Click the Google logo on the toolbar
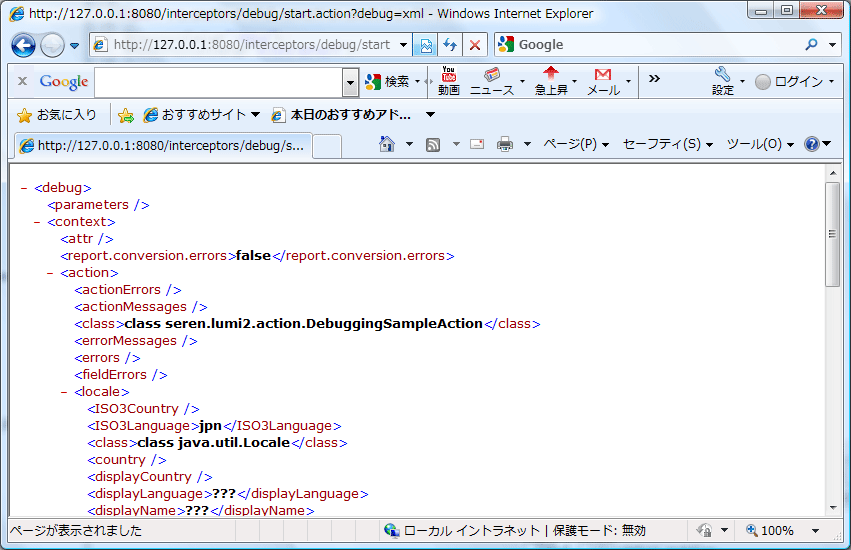The image size is (851, 550). pyautogui.click(x=63, y=81)
